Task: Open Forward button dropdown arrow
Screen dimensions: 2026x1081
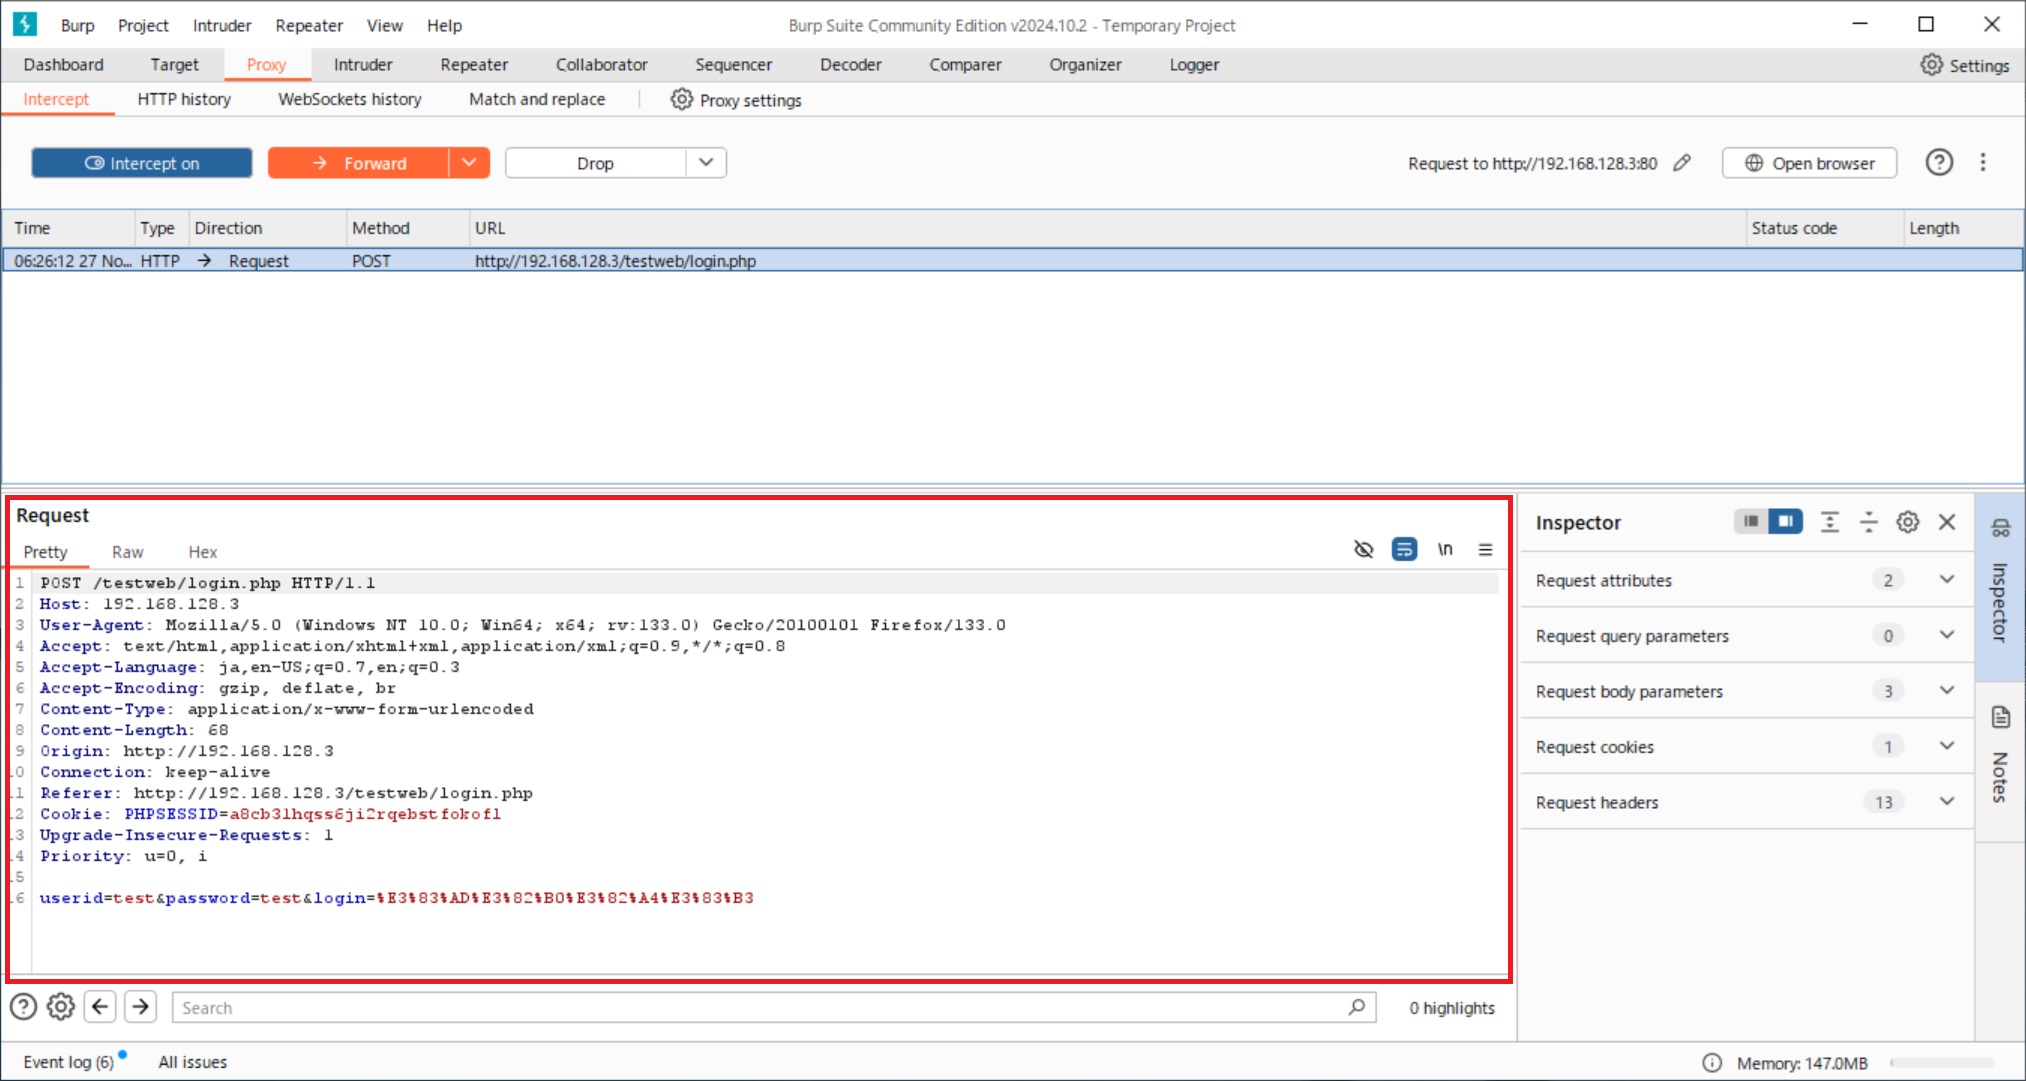Action: tap(469, 163)
